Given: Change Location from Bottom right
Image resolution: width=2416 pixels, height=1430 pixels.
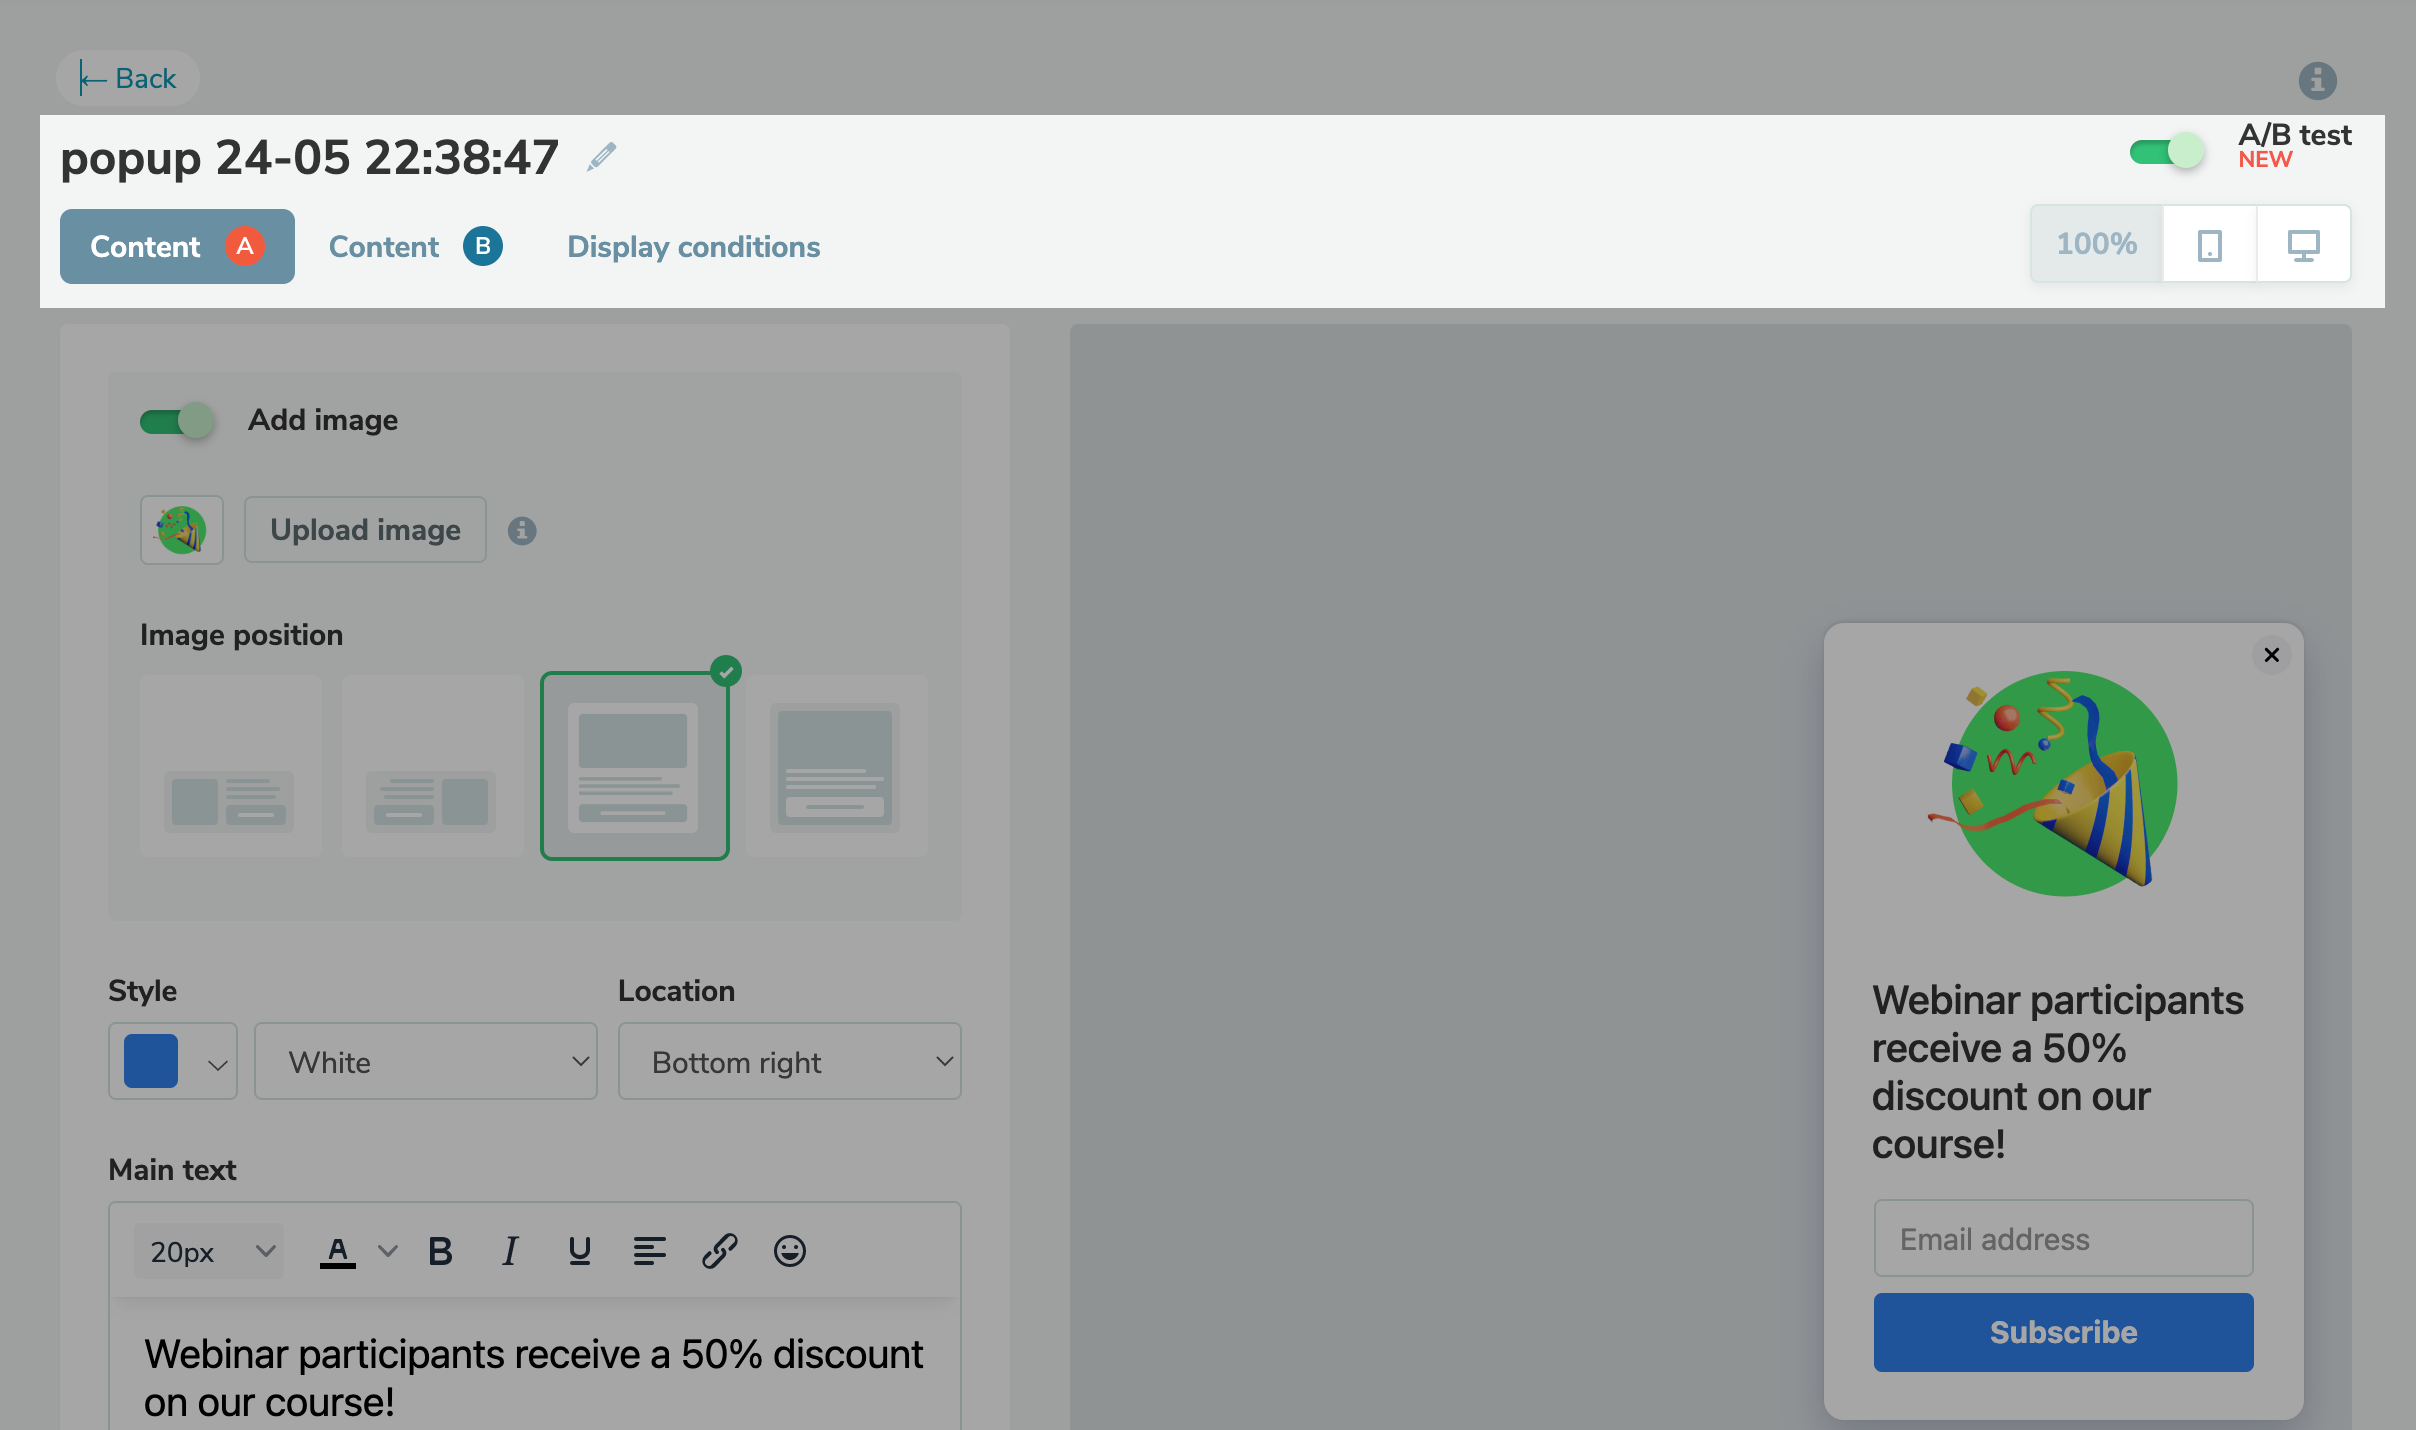Looking at the screenshot, I should pos(787,1061).
